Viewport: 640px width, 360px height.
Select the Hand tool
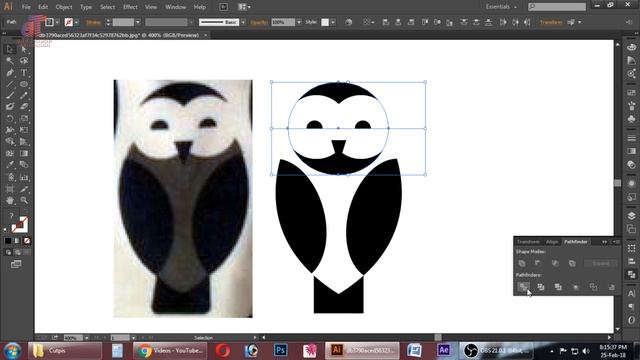pos(10,200)
